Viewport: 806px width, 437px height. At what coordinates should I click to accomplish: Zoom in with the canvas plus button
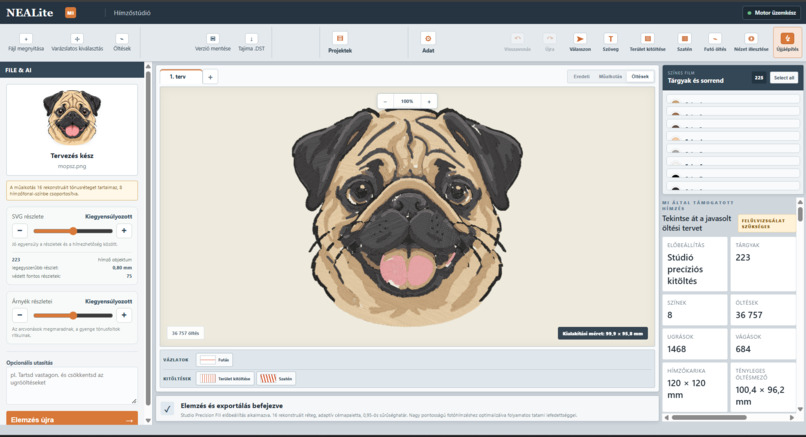pos(429,101)
